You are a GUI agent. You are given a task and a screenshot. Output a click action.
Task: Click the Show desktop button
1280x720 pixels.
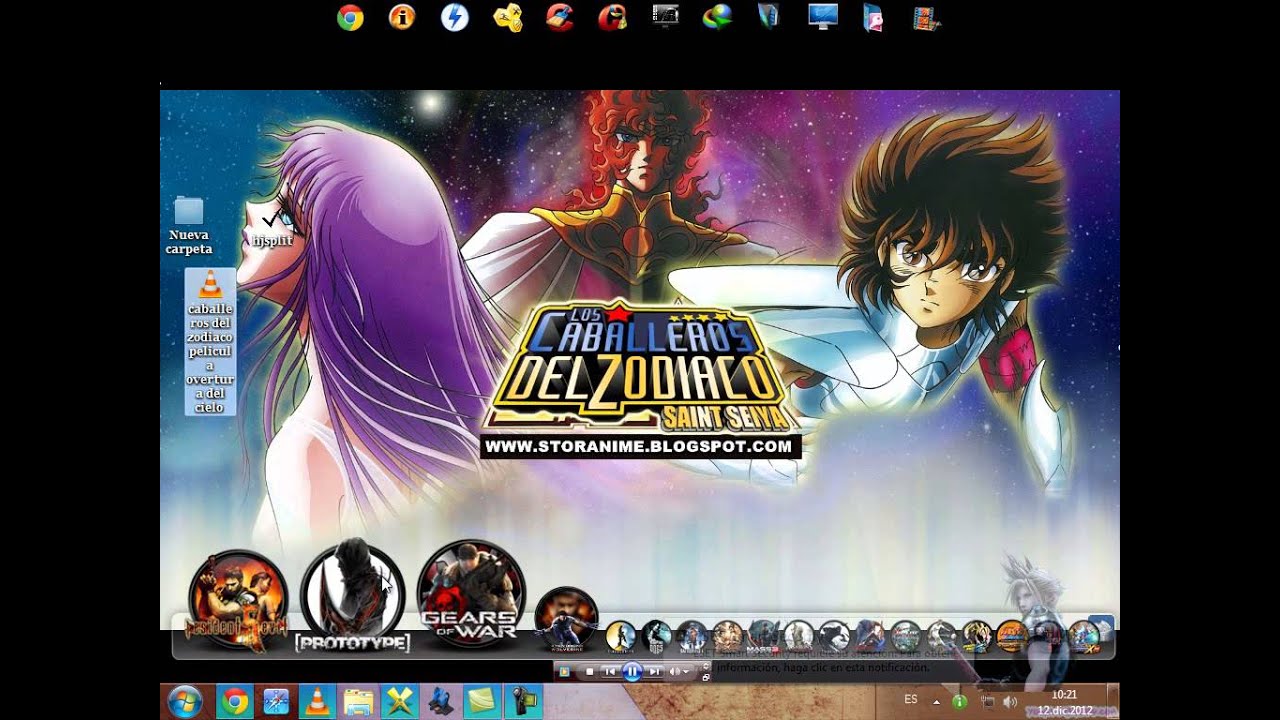[1113, 702]
